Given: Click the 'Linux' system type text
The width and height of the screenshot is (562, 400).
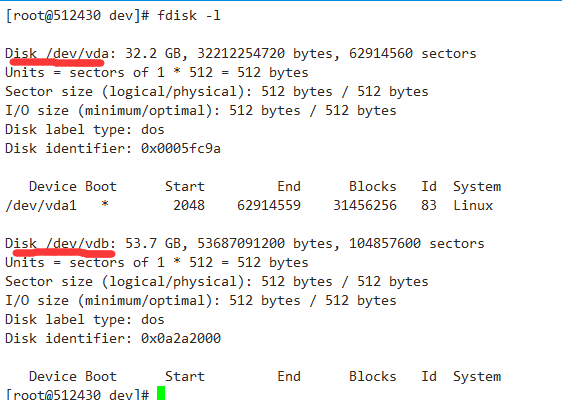Looking at the screenshot, I should (x=473, y=206).
